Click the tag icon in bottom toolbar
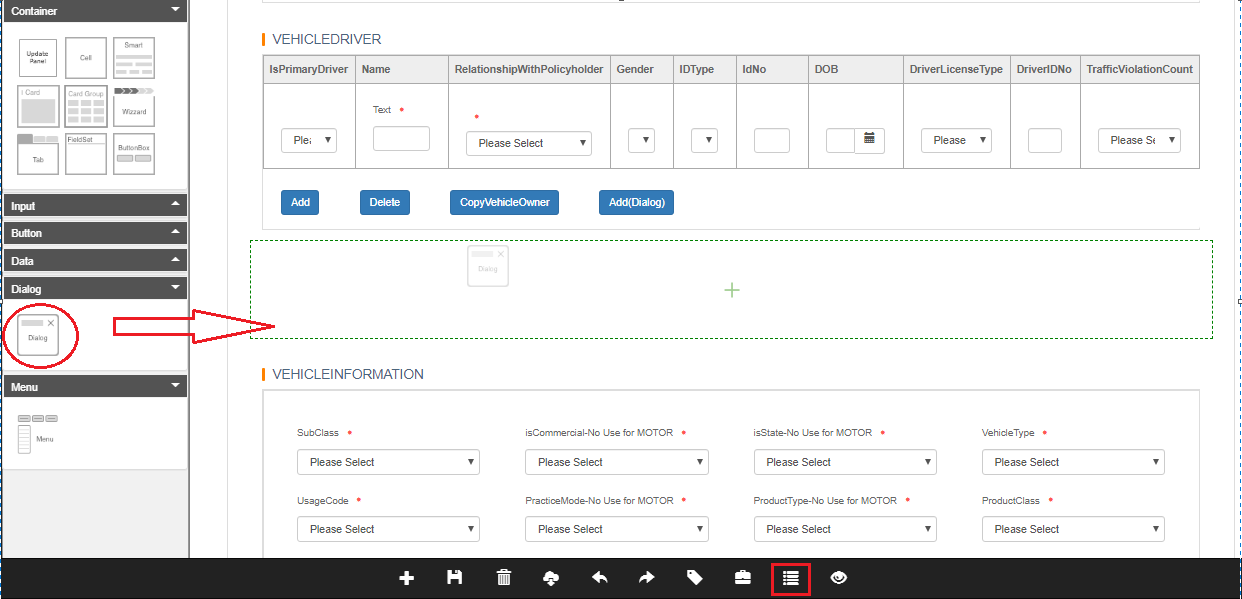Screen dimensions: 1242x599 point(694,578)
